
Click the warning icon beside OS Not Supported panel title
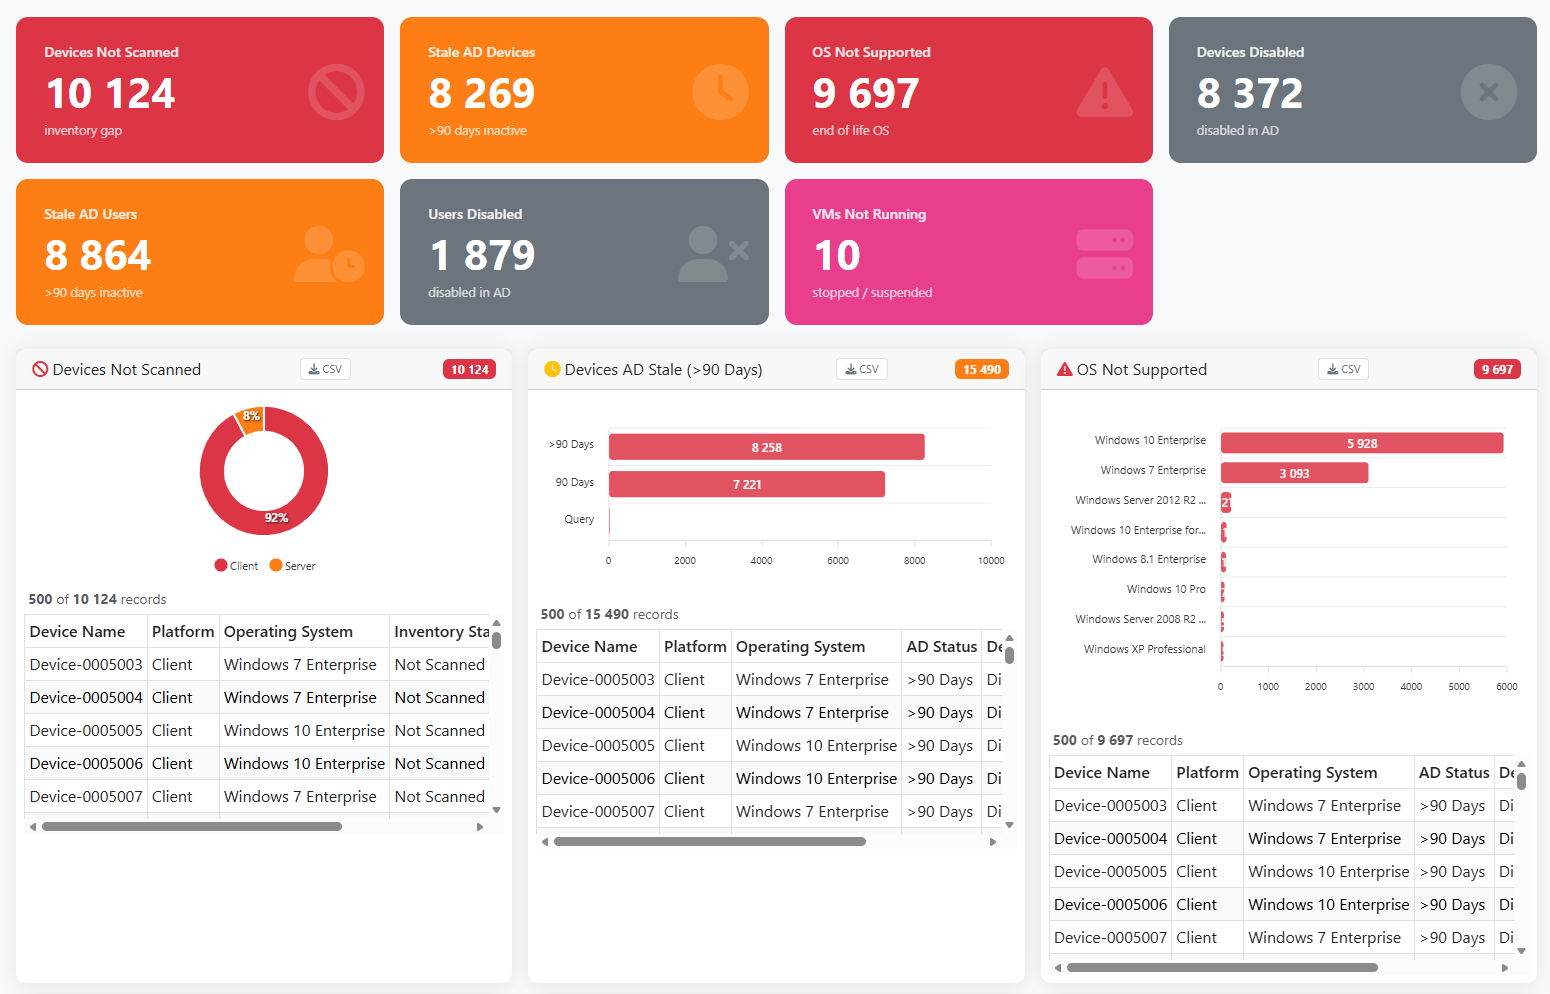point(1064,369)
